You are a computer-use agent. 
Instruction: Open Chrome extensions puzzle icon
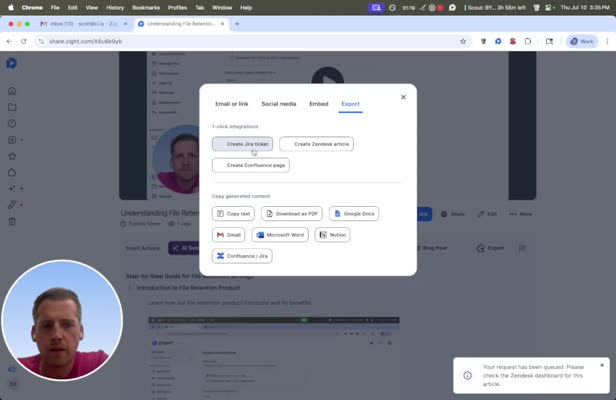pyautogui.click(x=528, y=41)
